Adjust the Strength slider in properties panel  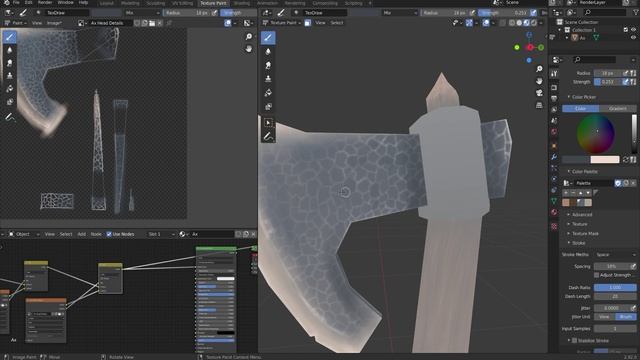tap(607, 82)
